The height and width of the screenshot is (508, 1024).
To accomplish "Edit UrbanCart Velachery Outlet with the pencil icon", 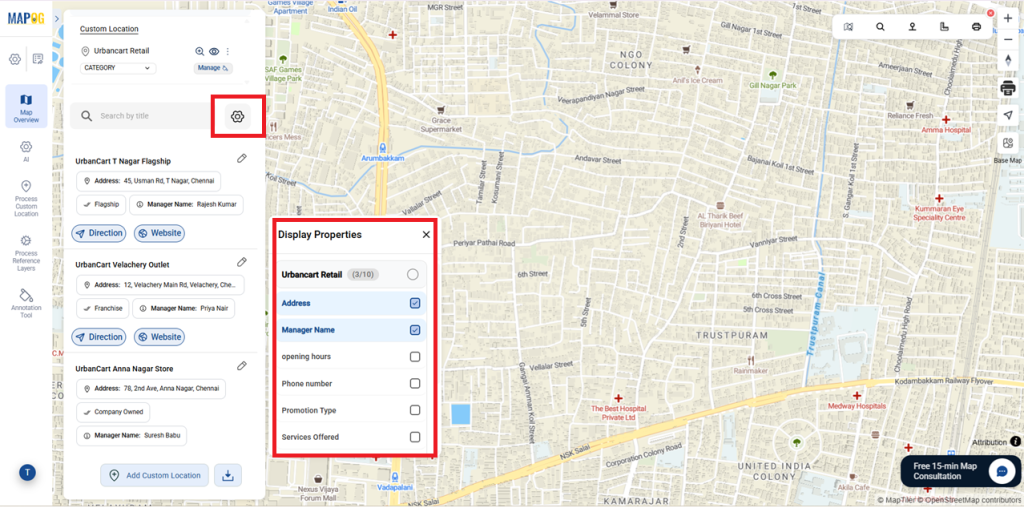I will [x=242, y=262].
